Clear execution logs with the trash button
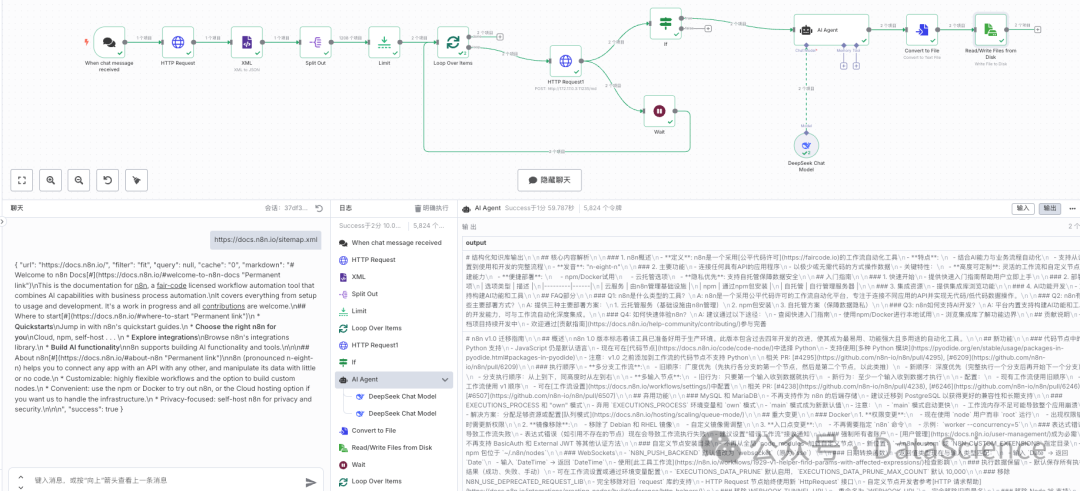This screenshot has height=491, width=1080. [431, 207]
